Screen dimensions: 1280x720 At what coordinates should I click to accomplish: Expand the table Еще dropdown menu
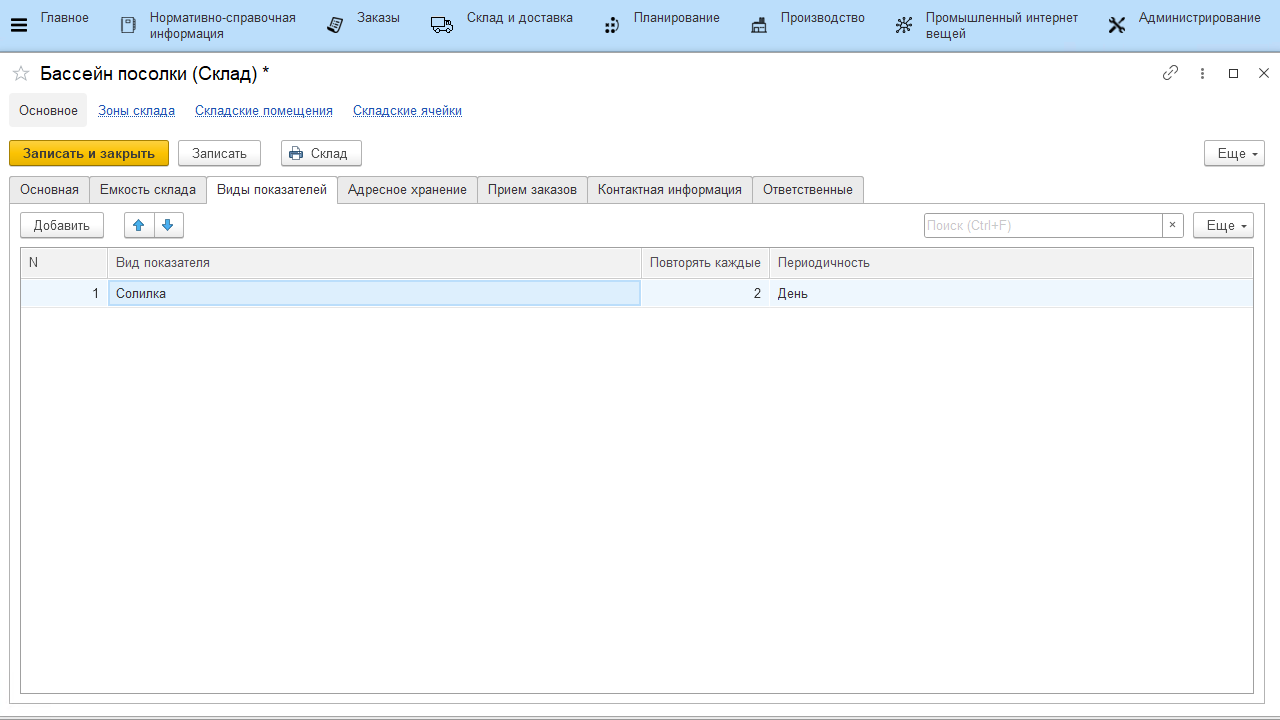coord(1223,225)
